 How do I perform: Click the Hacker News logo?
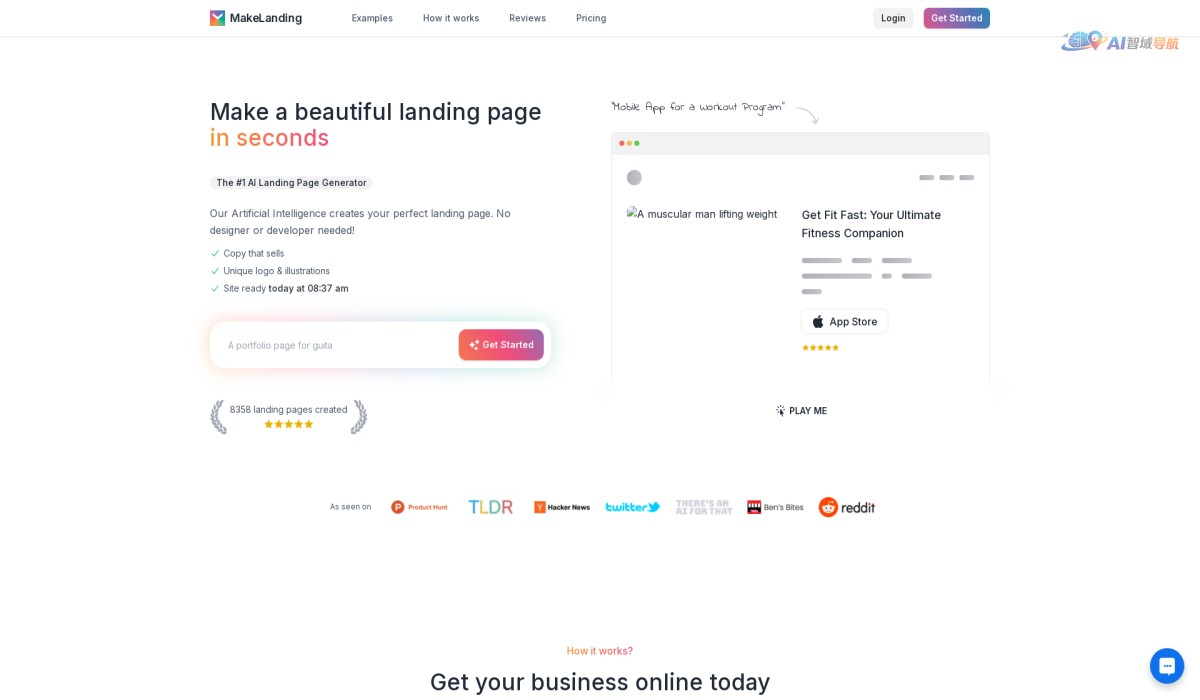click(561, 507)
